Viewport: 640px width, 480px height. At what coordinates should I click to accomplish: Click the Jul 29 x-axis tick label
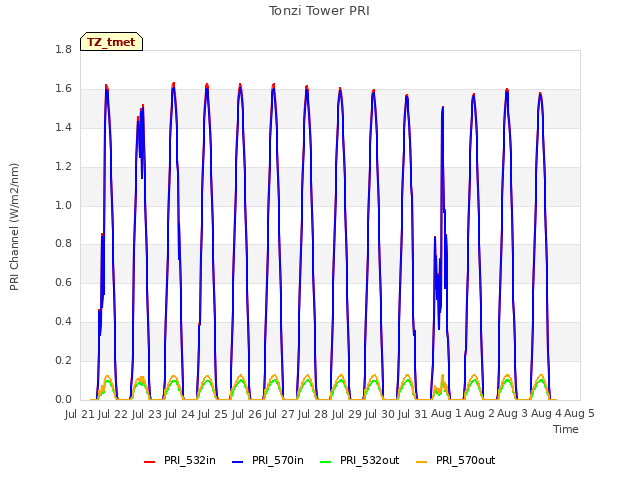click(x=347, y=414)
